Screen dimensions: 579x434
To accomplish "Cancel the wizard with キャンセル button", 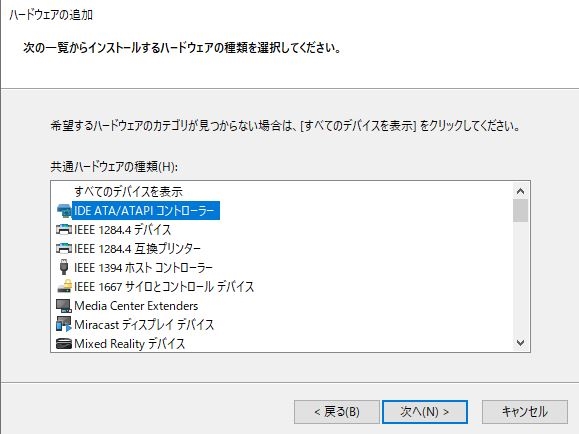I will 525,412.
